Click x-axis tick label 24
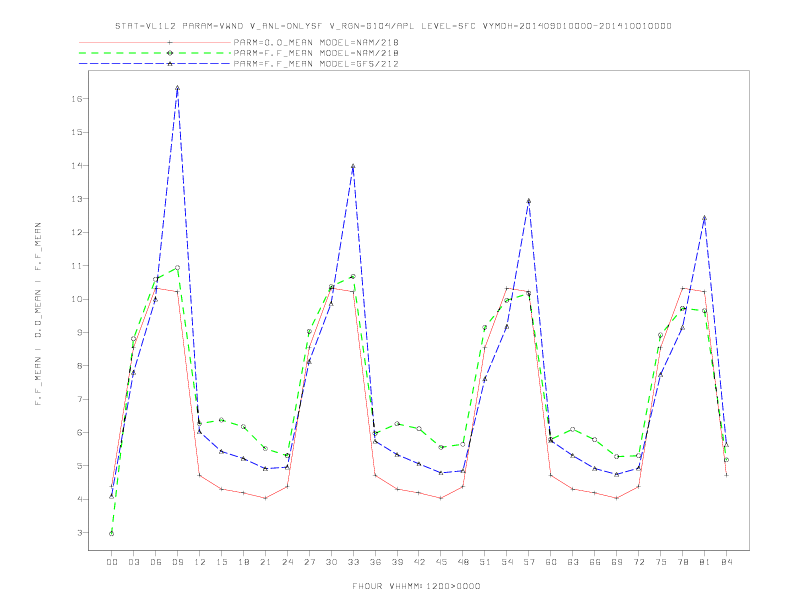792x612 pixels. pyautogui.click(x=287, y=562)
